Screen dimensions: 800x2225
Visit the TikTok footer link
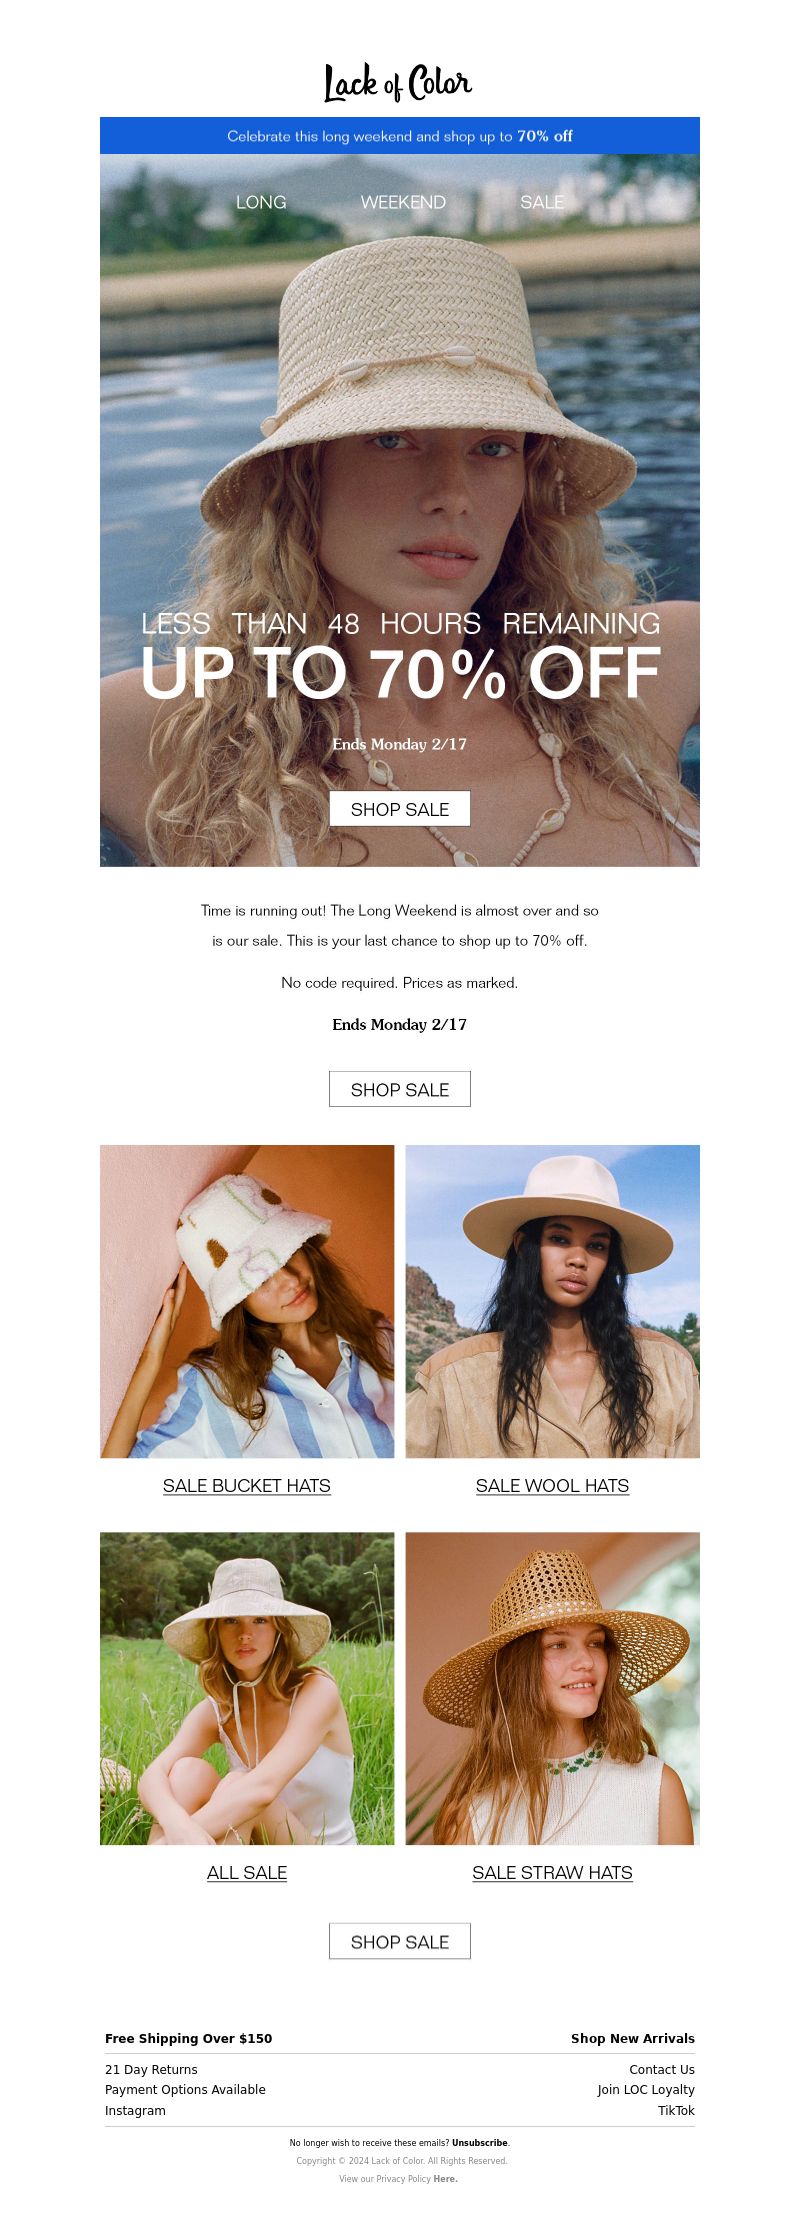tap(676, 2110)
